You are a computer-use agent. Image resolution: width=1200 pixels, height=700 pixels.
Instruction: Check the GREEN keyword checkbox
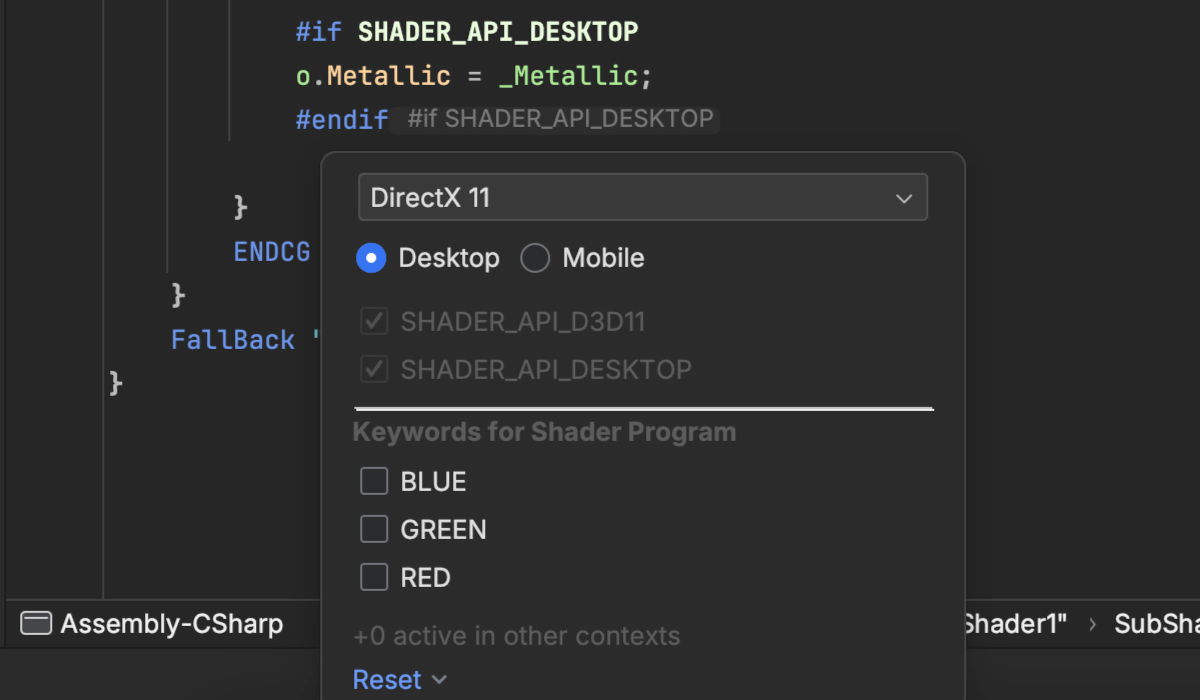[374, 529]
